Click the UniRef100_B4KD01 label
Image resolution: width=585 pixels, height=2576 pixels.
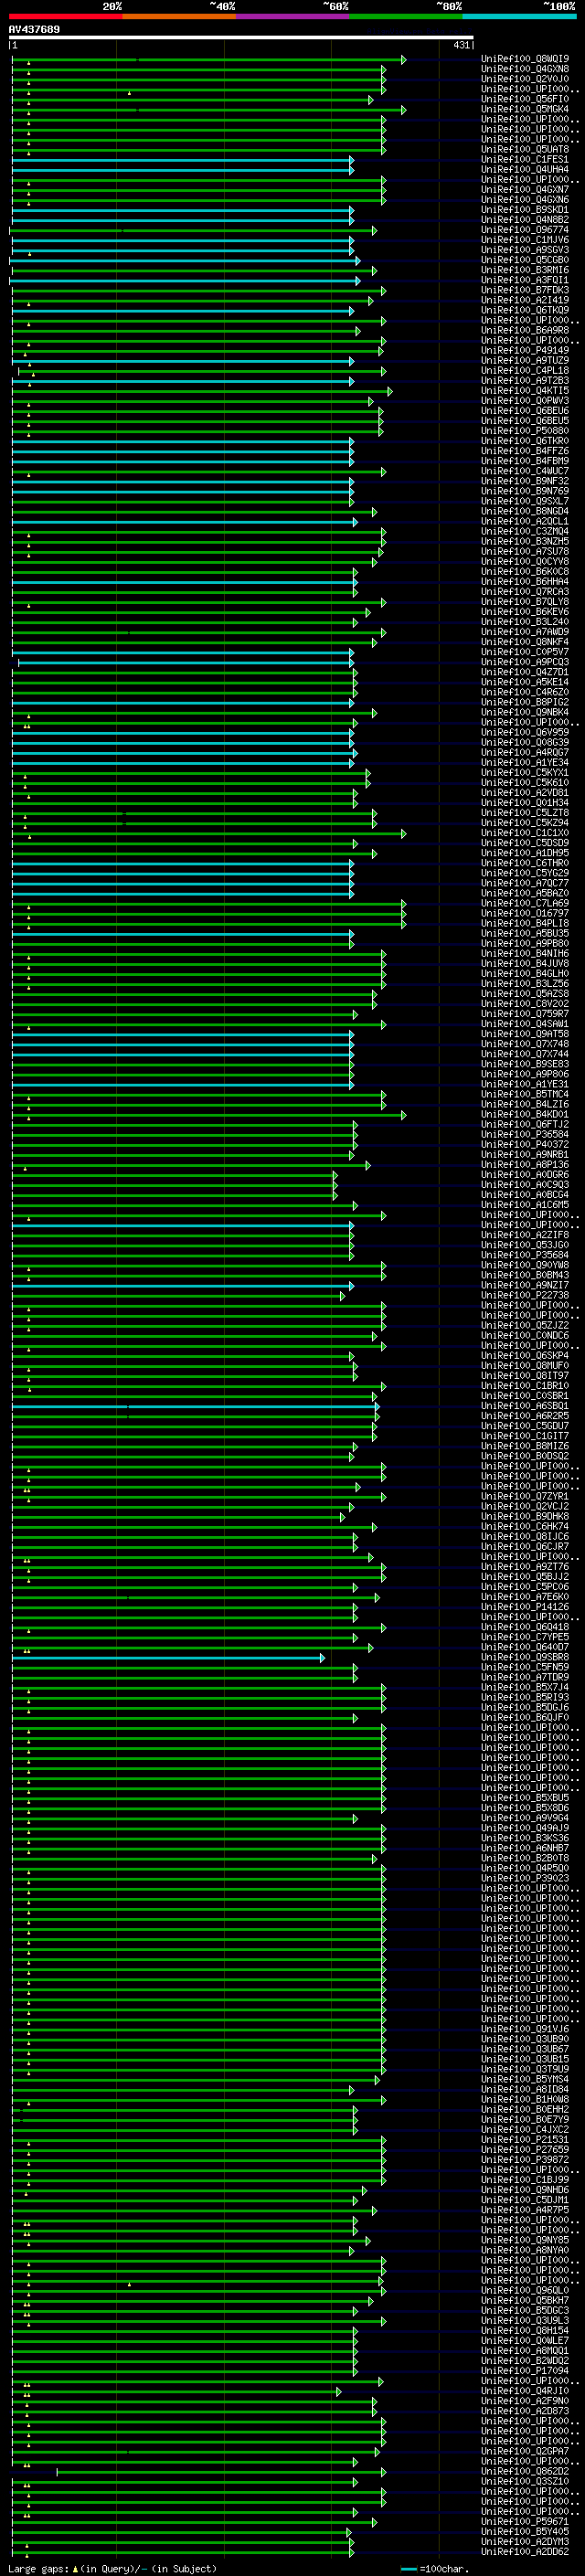525,1114
